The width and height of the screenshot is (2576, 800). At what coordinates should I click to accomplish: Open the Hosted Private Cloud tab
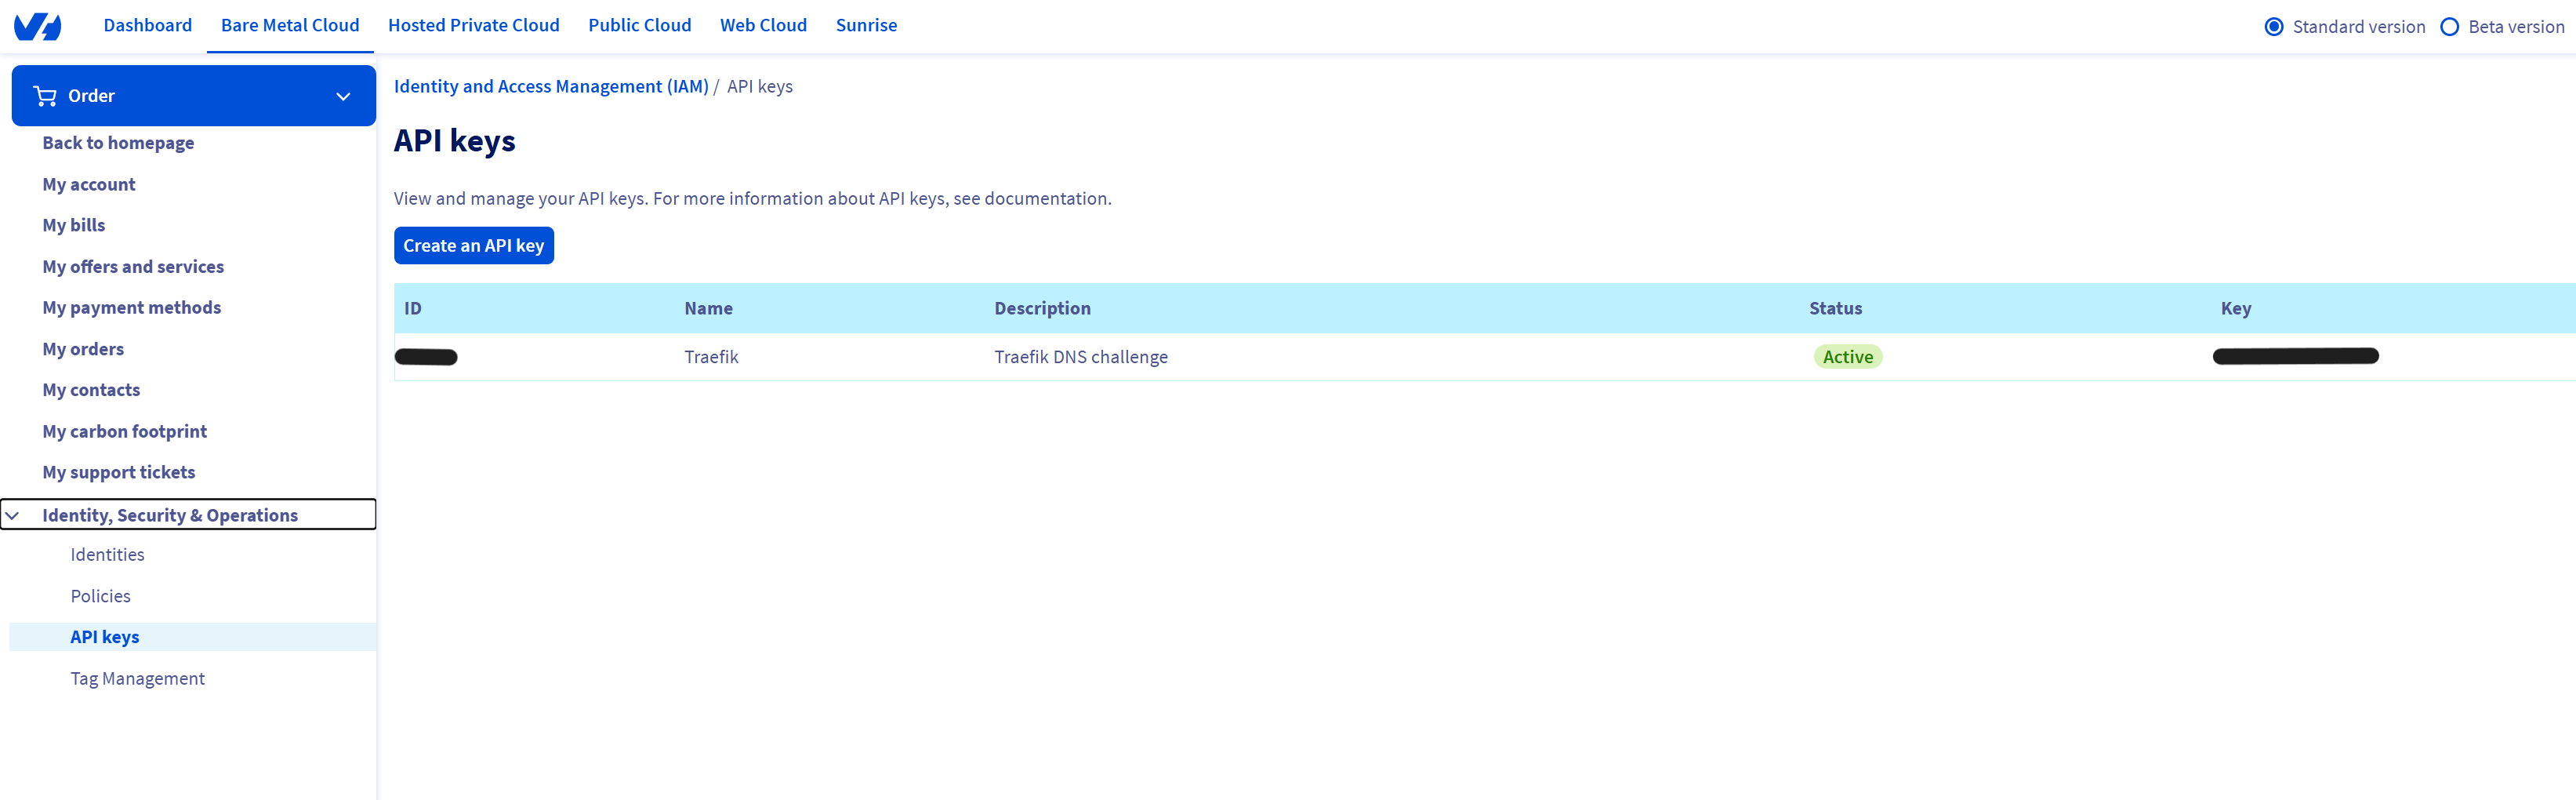474,25
